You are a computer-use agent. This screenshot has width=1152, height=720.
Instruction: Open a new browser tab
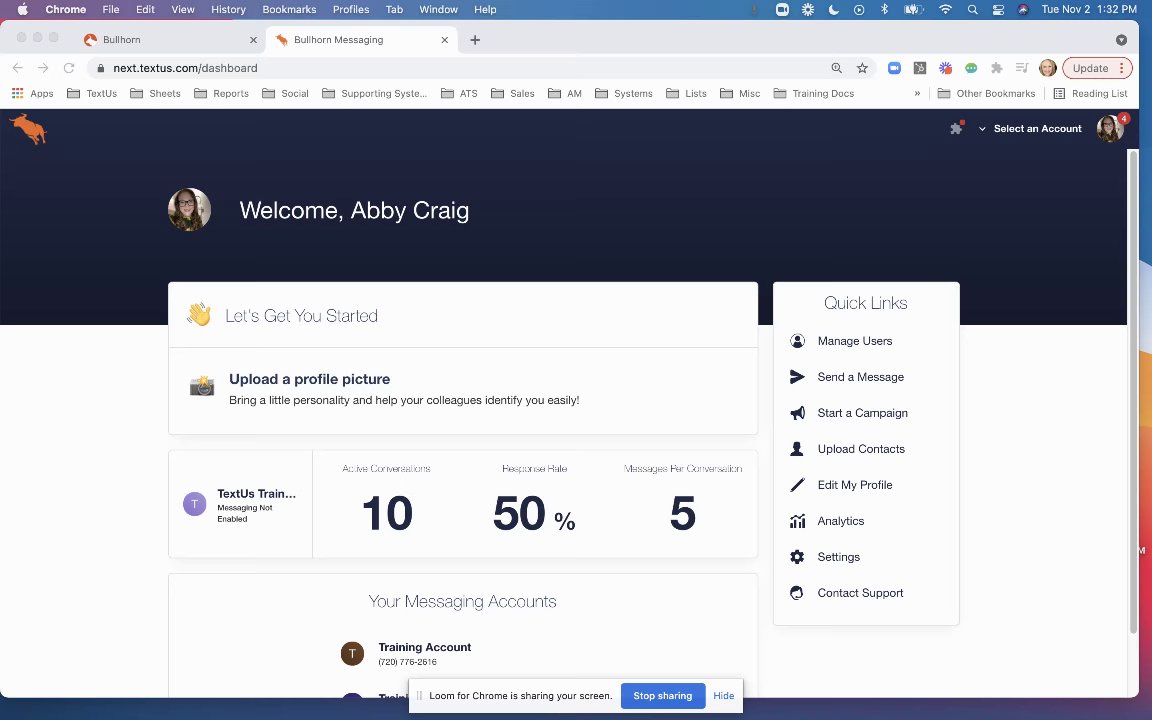(x=475, y=40)
